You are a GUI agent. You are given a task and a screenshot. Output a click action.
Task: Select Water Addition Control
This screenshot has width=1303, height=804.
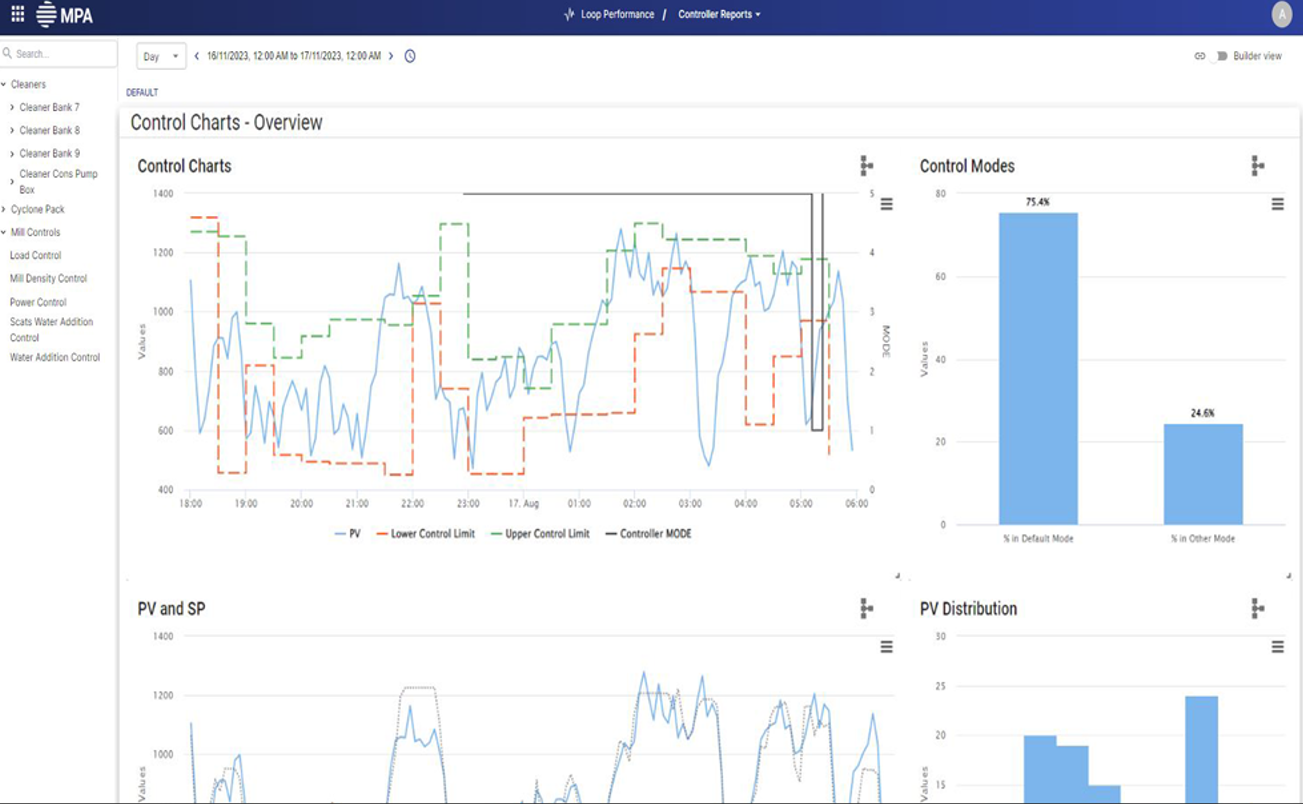(x=55, y=357)
